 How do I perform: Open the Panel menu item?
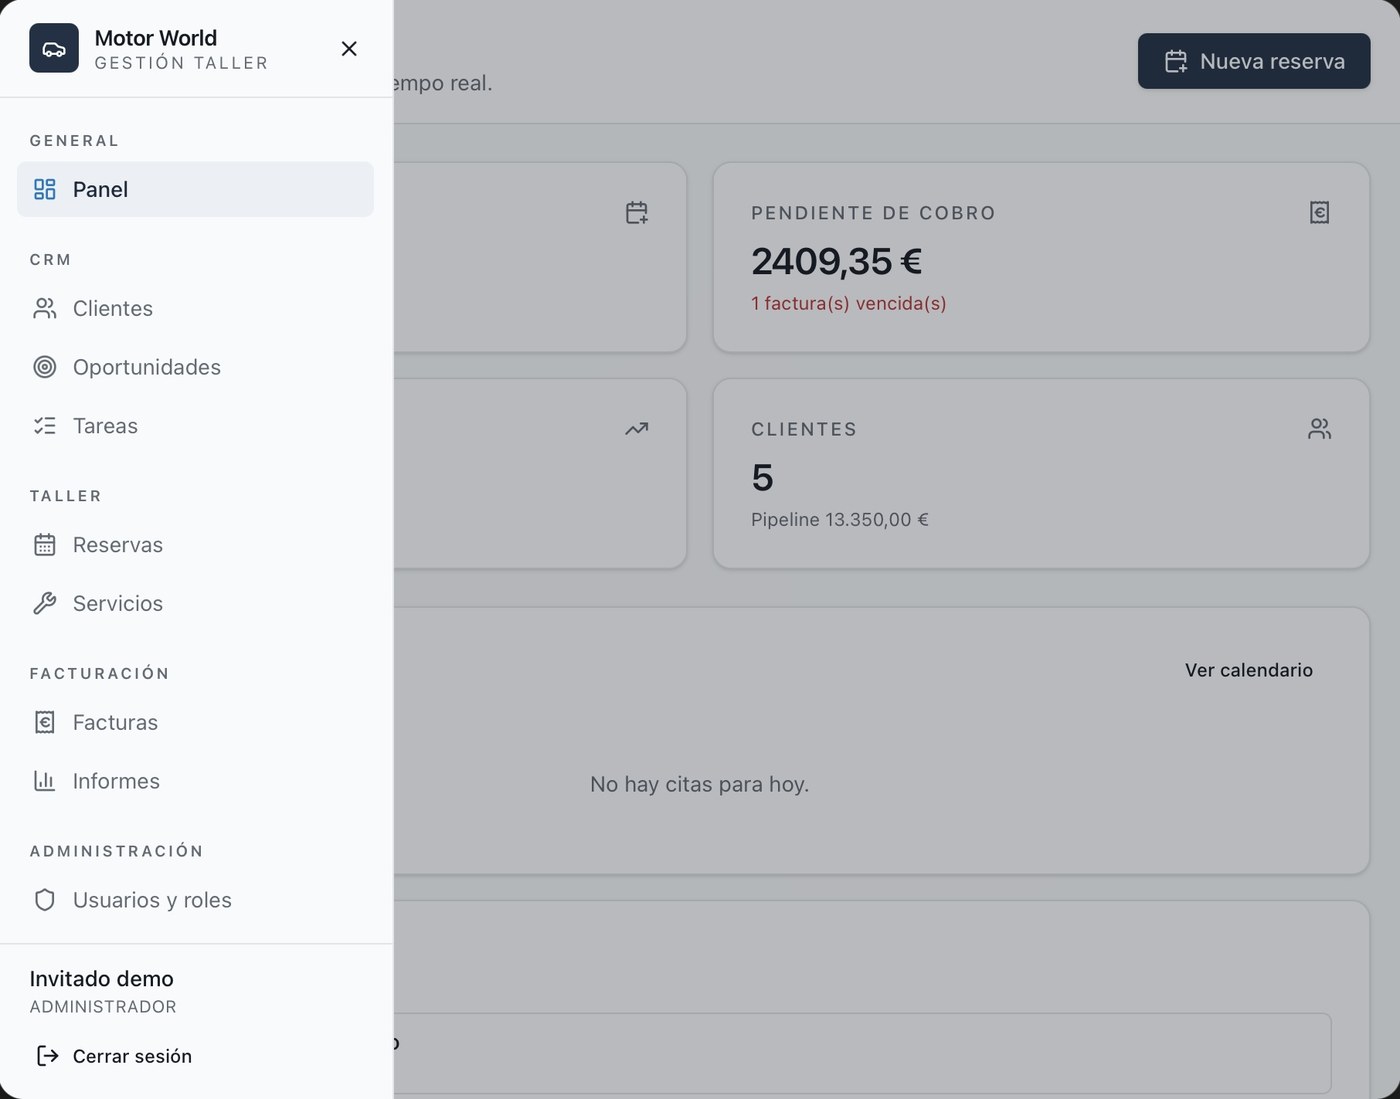click(195, 189)
